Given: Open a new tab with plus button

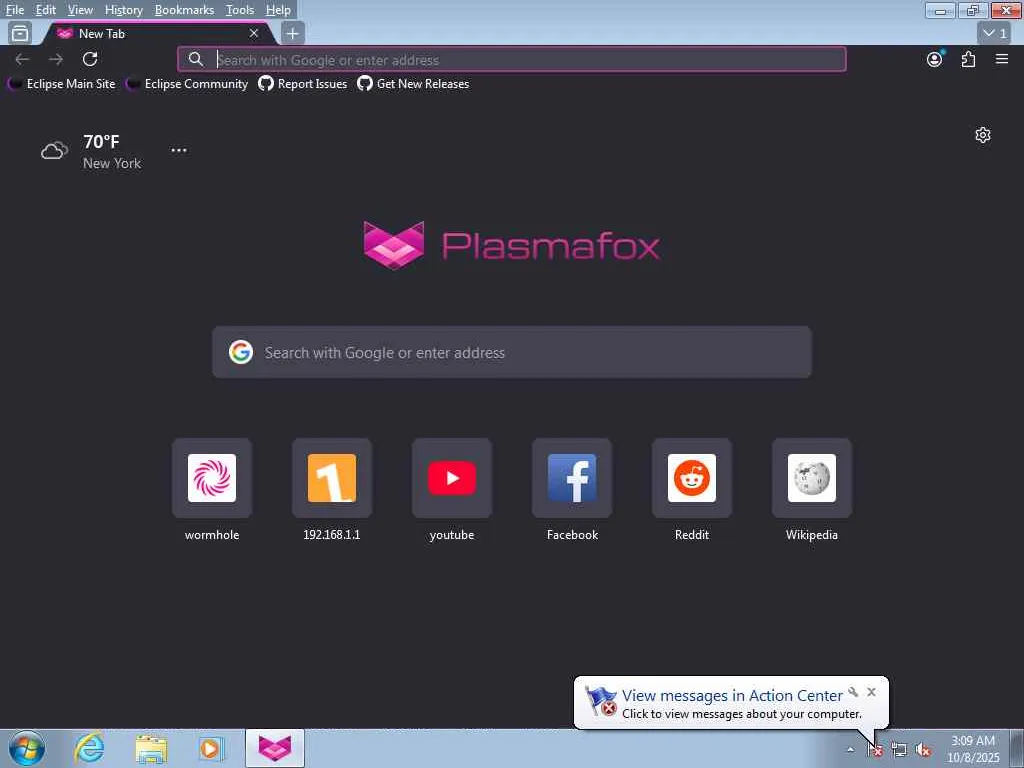Looking at the screenshot, I should [293, 33].
